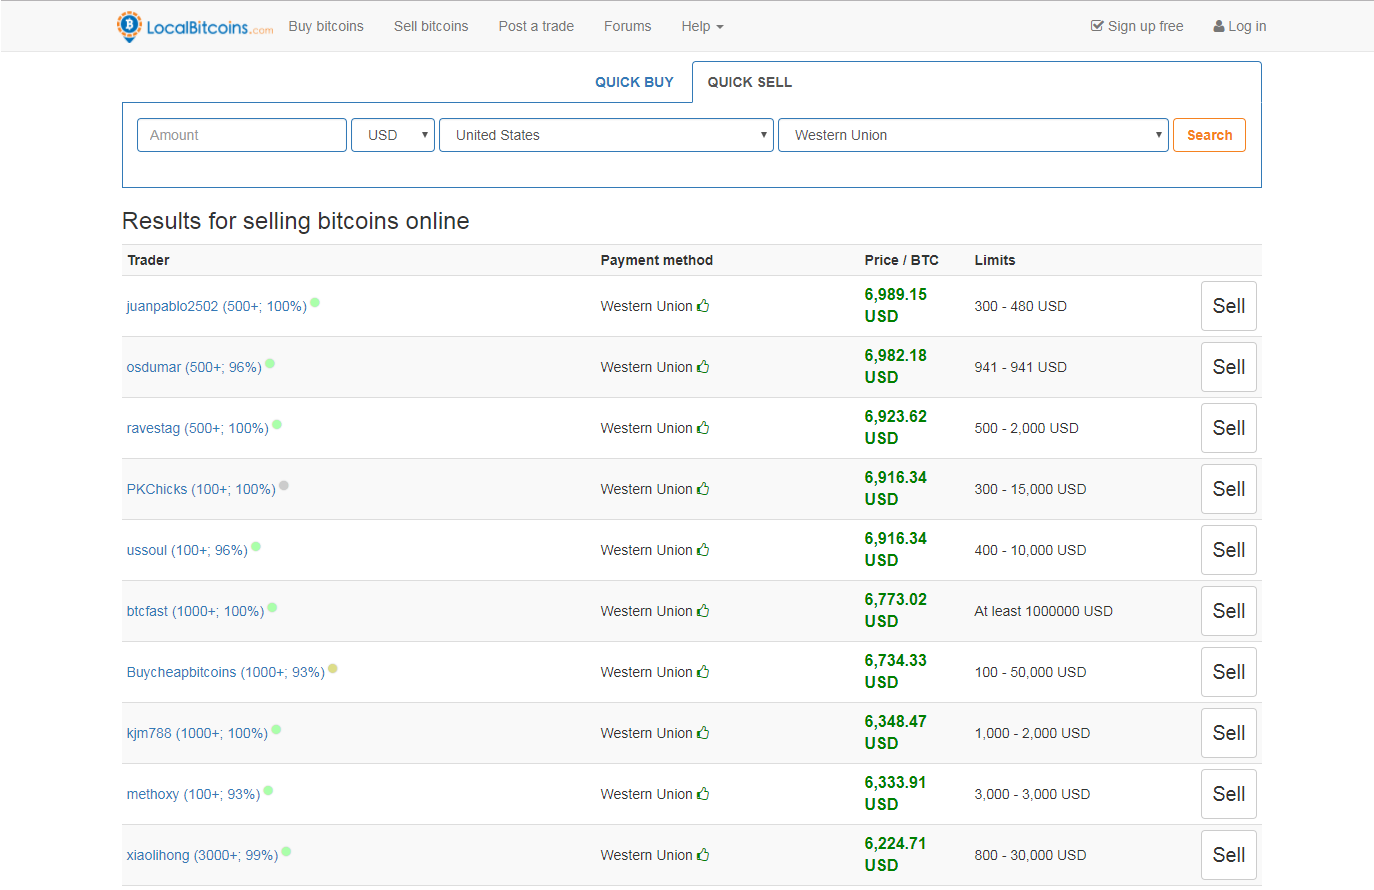Click status dot beside btcfast
This screenshot has height=890, width=1374.
point(272,607)
